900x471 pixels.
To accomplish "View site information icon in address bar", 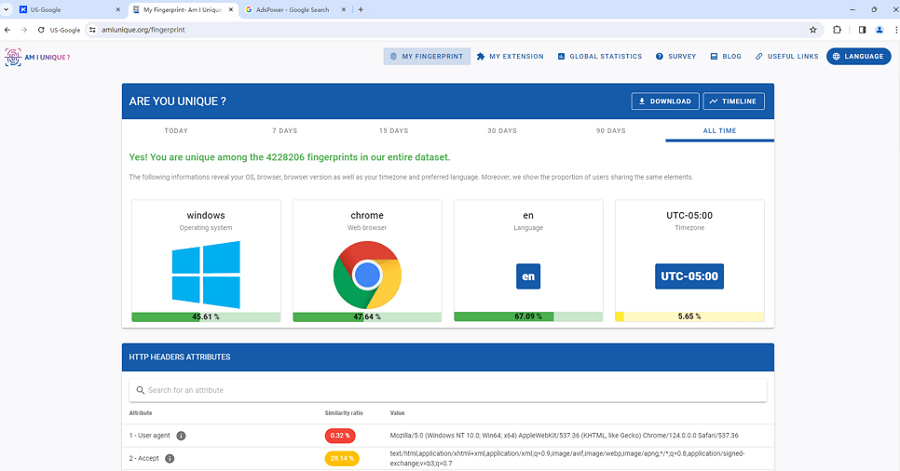I will (92, 30).
